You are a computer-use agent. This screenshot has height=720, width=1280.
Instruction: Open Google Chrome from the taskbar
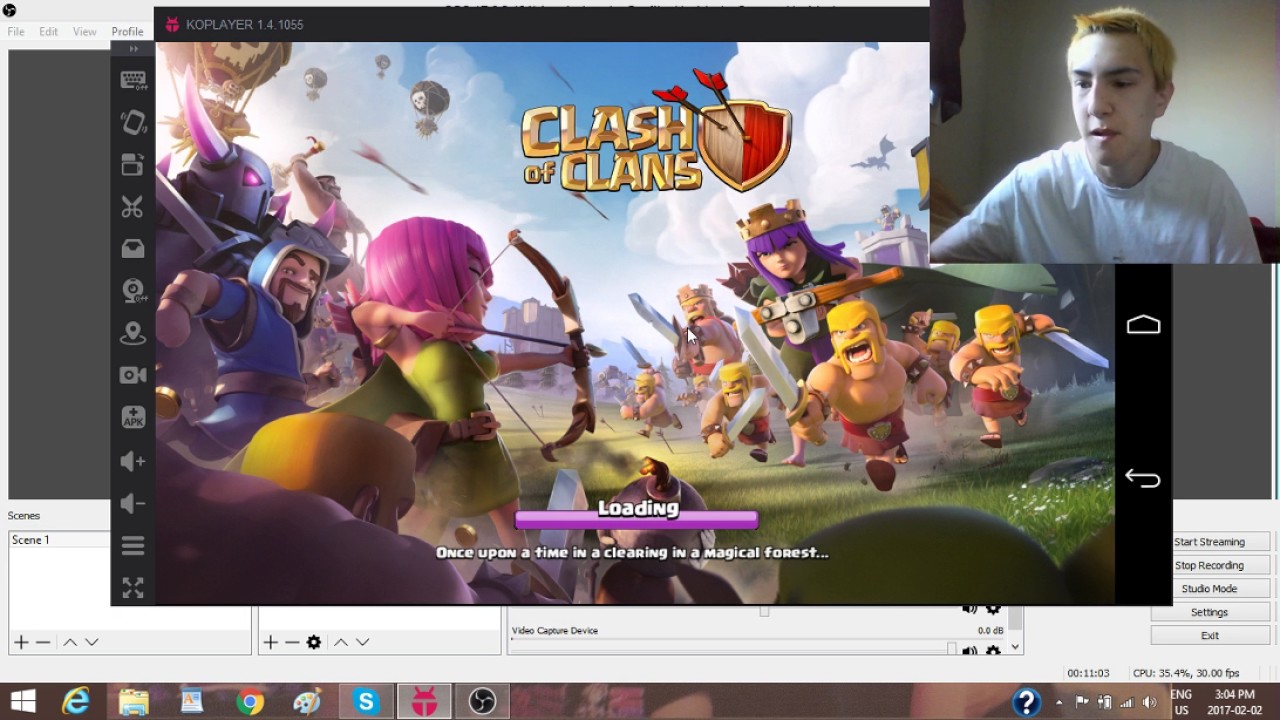250,702
